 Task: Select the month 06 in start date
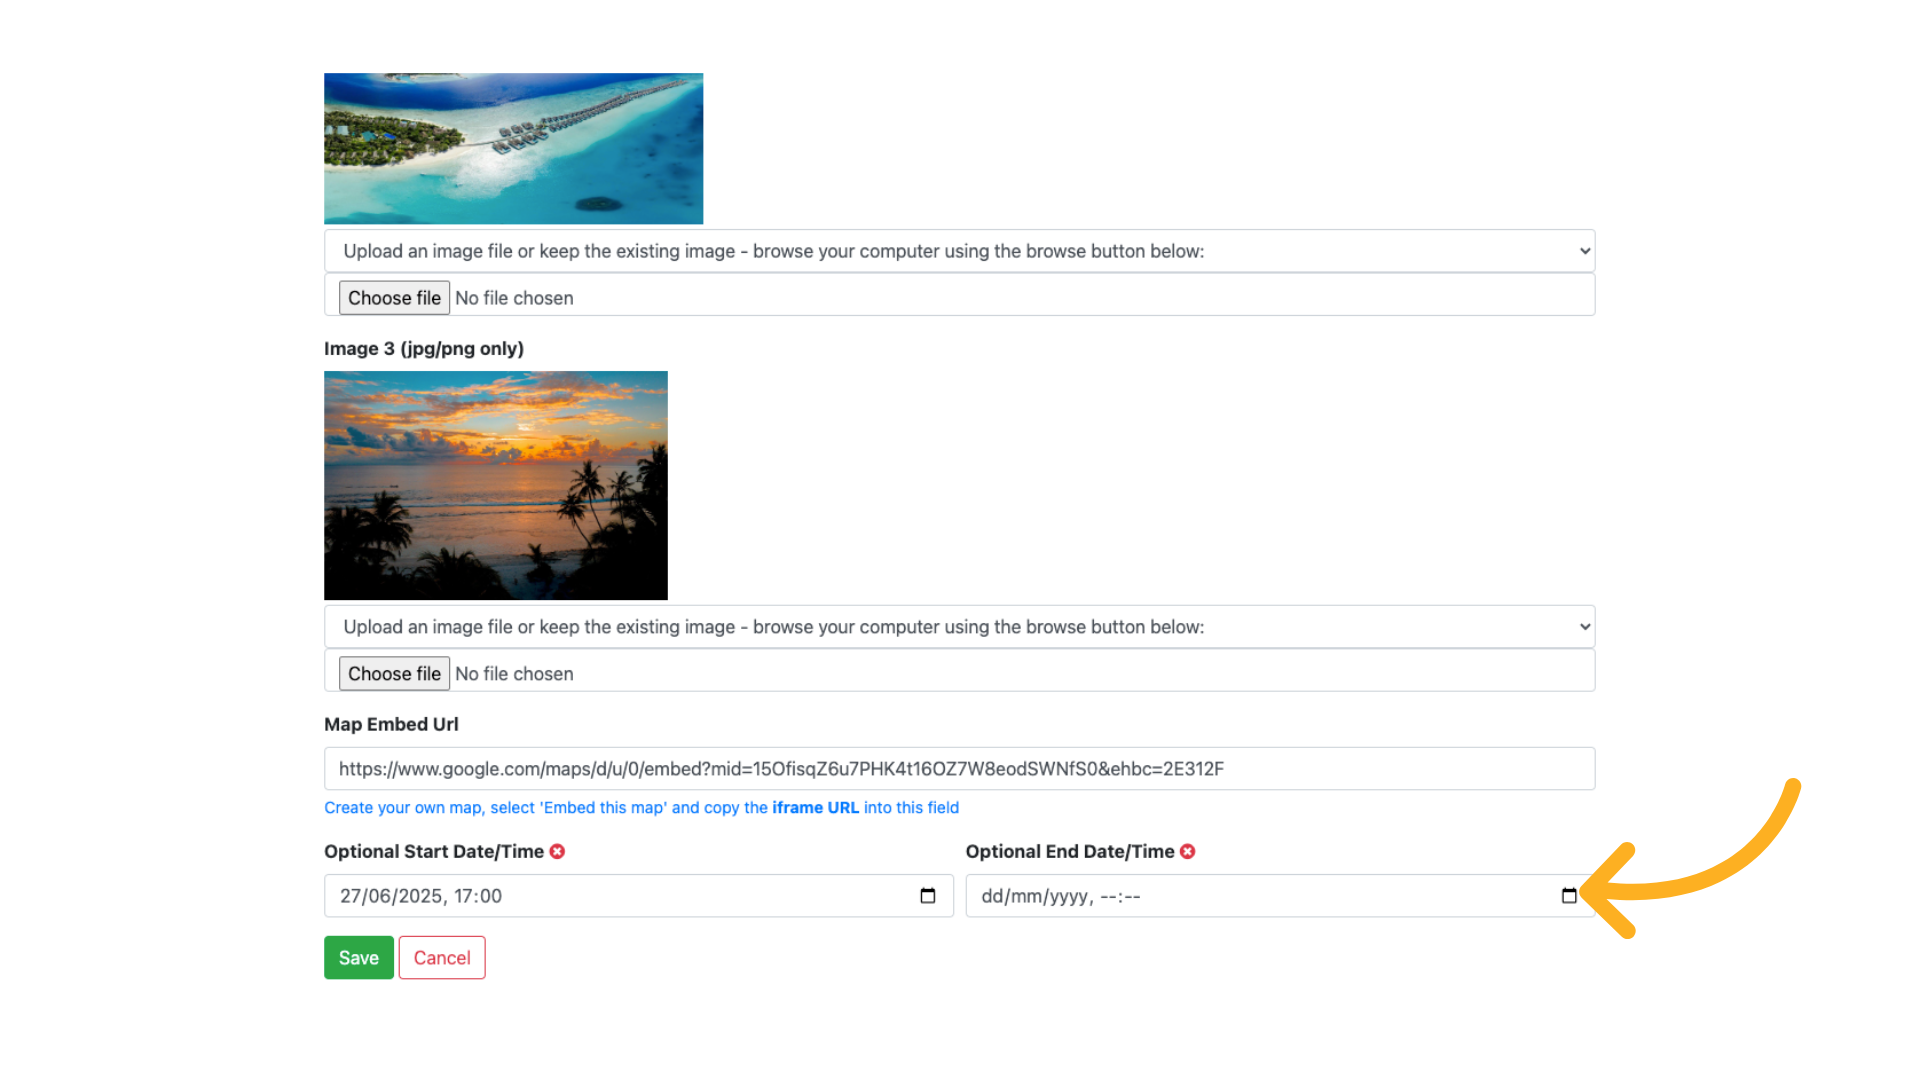coord(380,896)
